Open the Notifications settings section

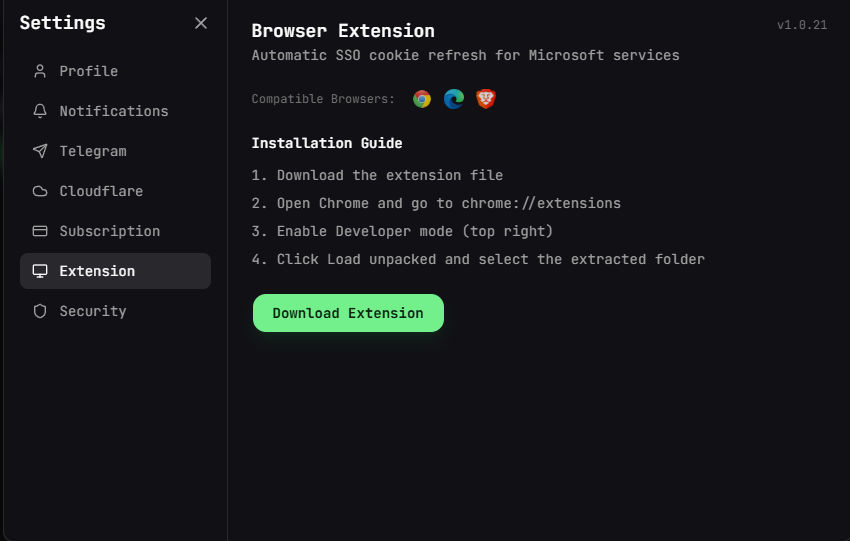[115, 111]
